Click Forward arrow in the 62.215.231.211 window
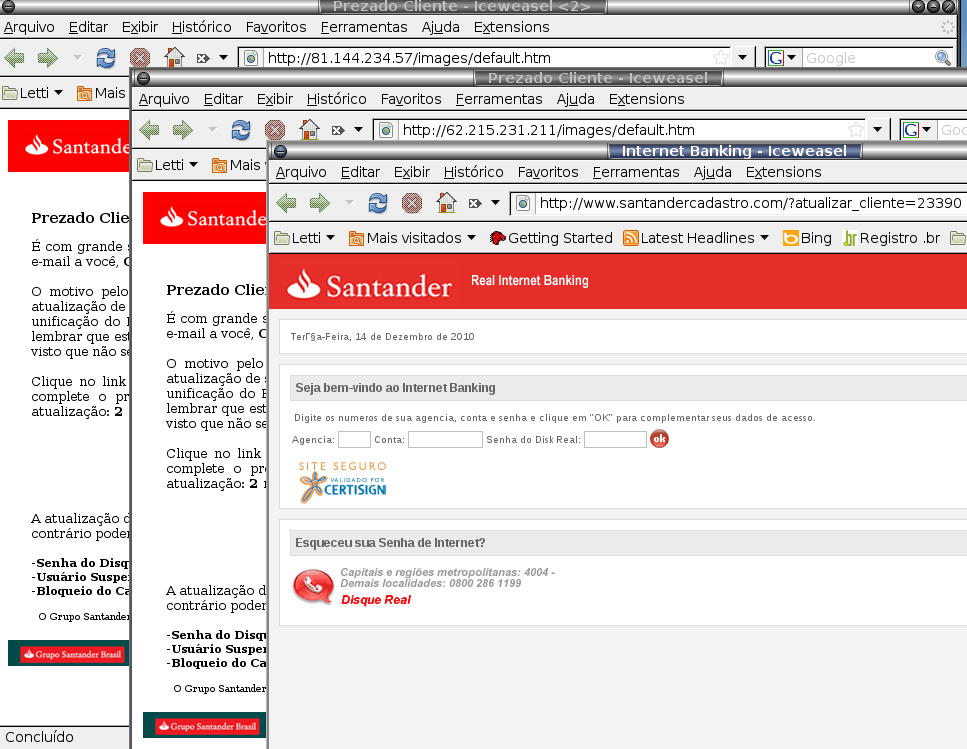967x749 pixels. point(183,130)
